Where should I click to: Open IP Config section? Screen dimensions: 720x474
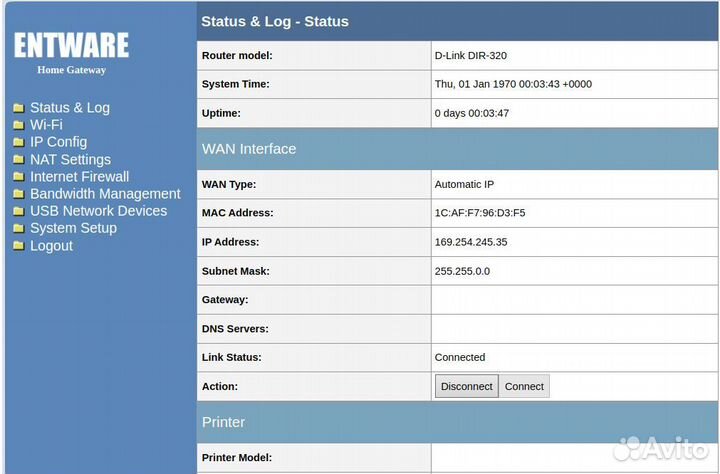58,142
